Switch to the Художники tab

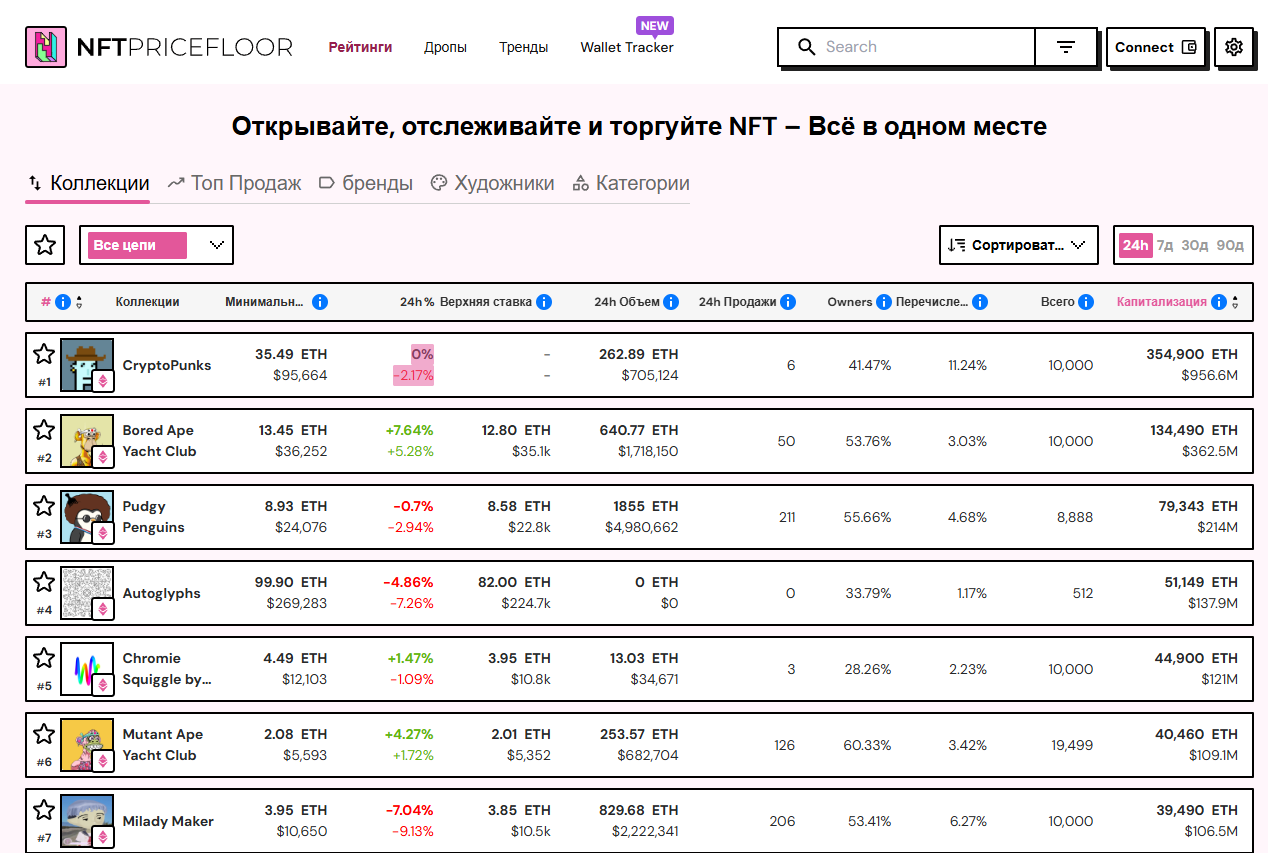tap(492, 184)
